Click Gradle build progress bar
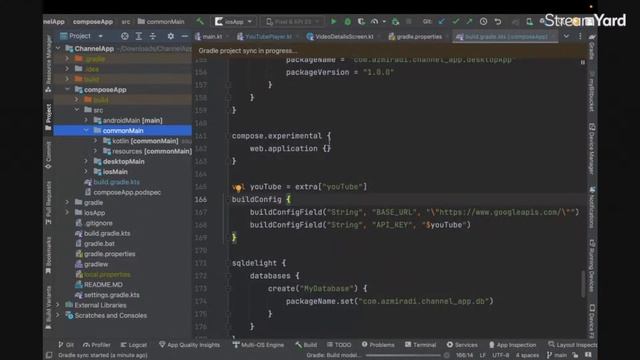The height and width of the screenshot is (360, 640). [x=402, y=356]
